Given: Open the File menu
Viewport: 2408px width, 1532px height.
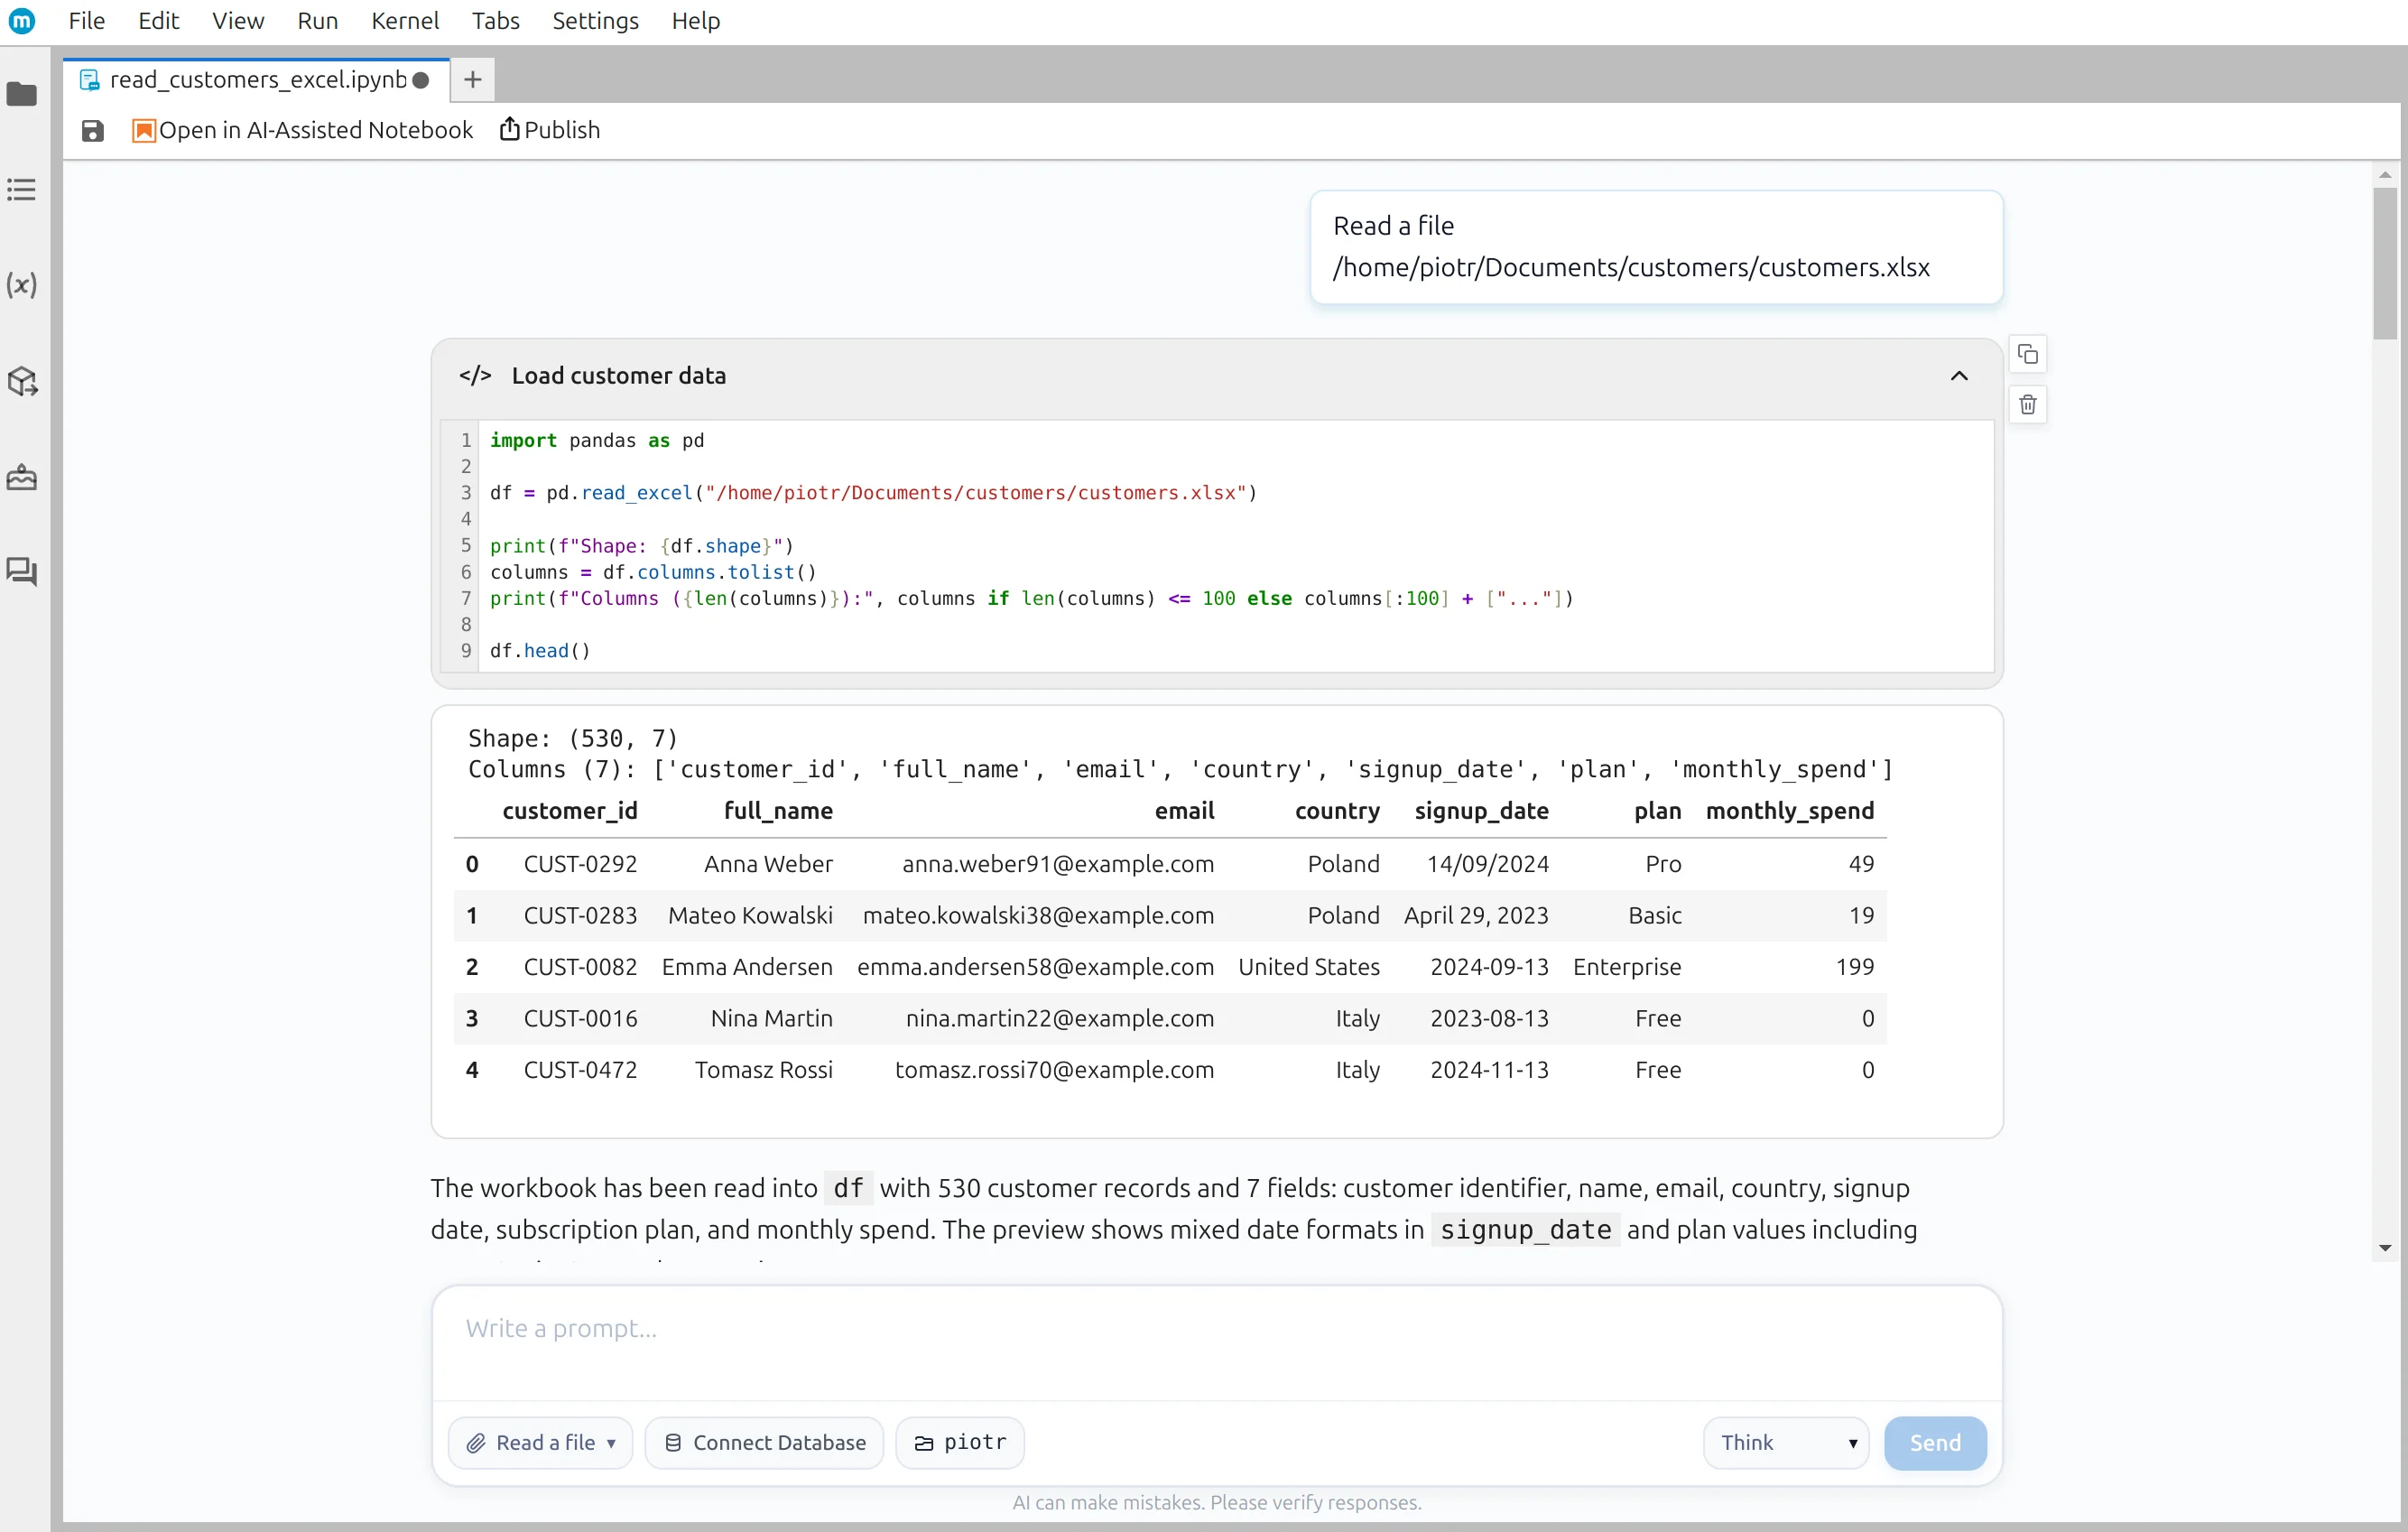Looking at the screenshot, I should click(x=87, y=21).
